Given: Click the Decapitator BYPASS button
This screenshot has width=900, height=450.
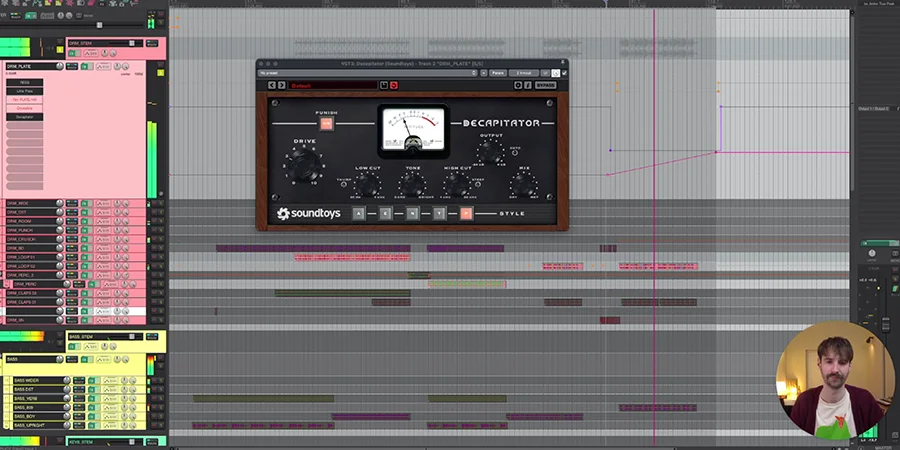Looking at the screenshot, I should click(x=545, y=85).
